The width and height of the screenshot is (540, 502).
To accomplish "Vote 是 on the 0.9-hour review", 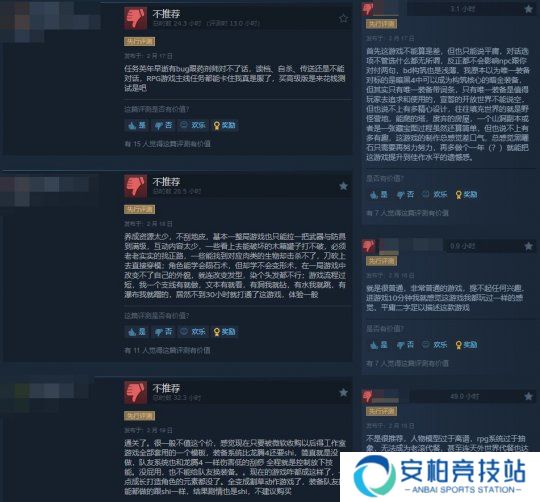I will (x=378, y=345).
